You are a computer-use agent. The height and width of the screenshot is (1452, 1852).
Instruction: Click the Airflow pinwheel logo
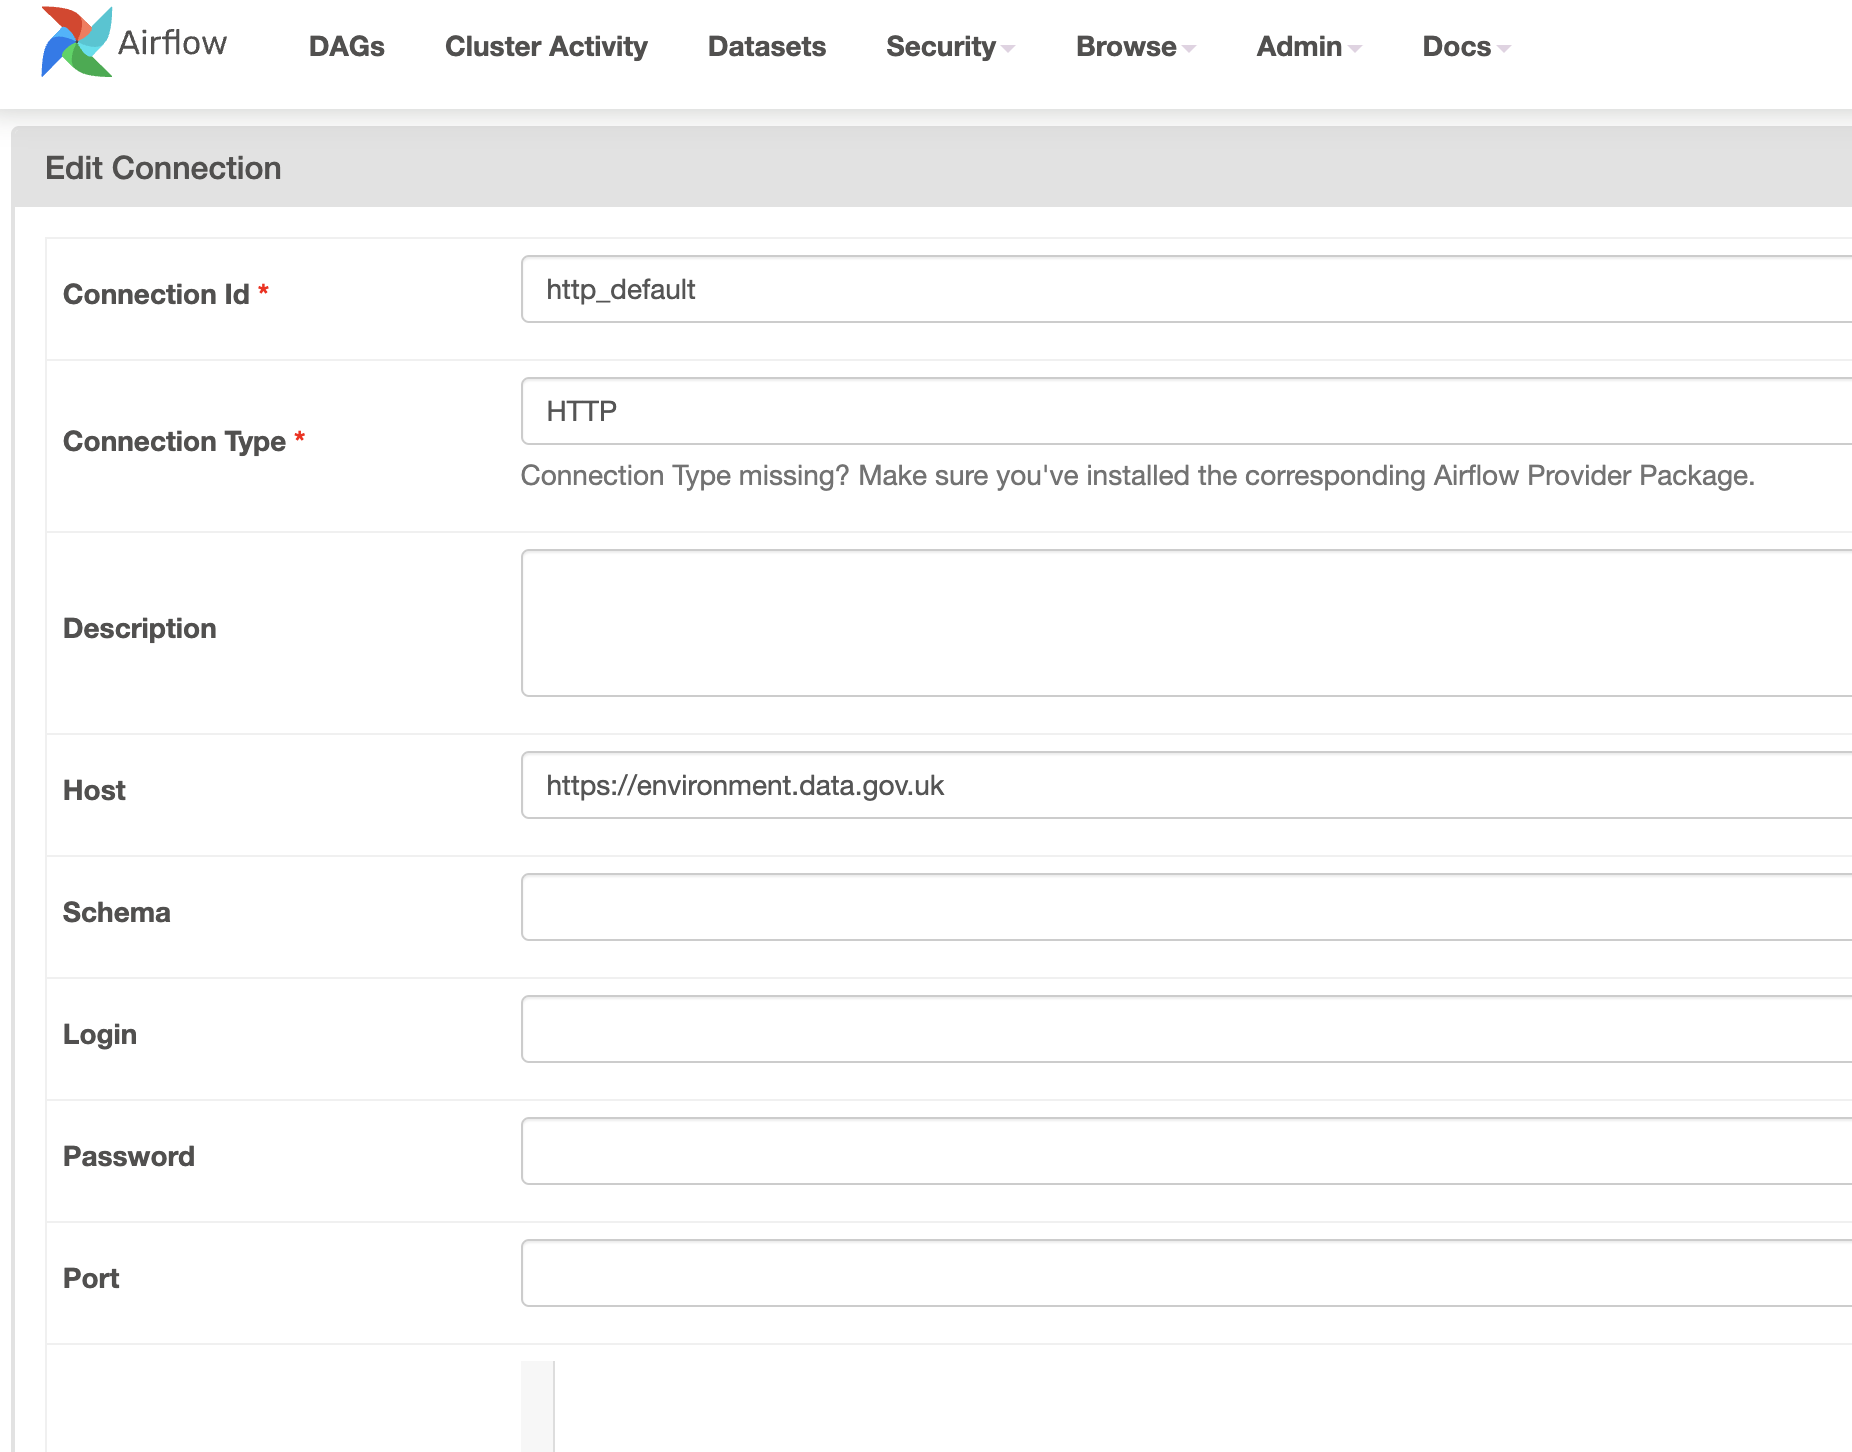pyautogui.click(x=76, y=42)
